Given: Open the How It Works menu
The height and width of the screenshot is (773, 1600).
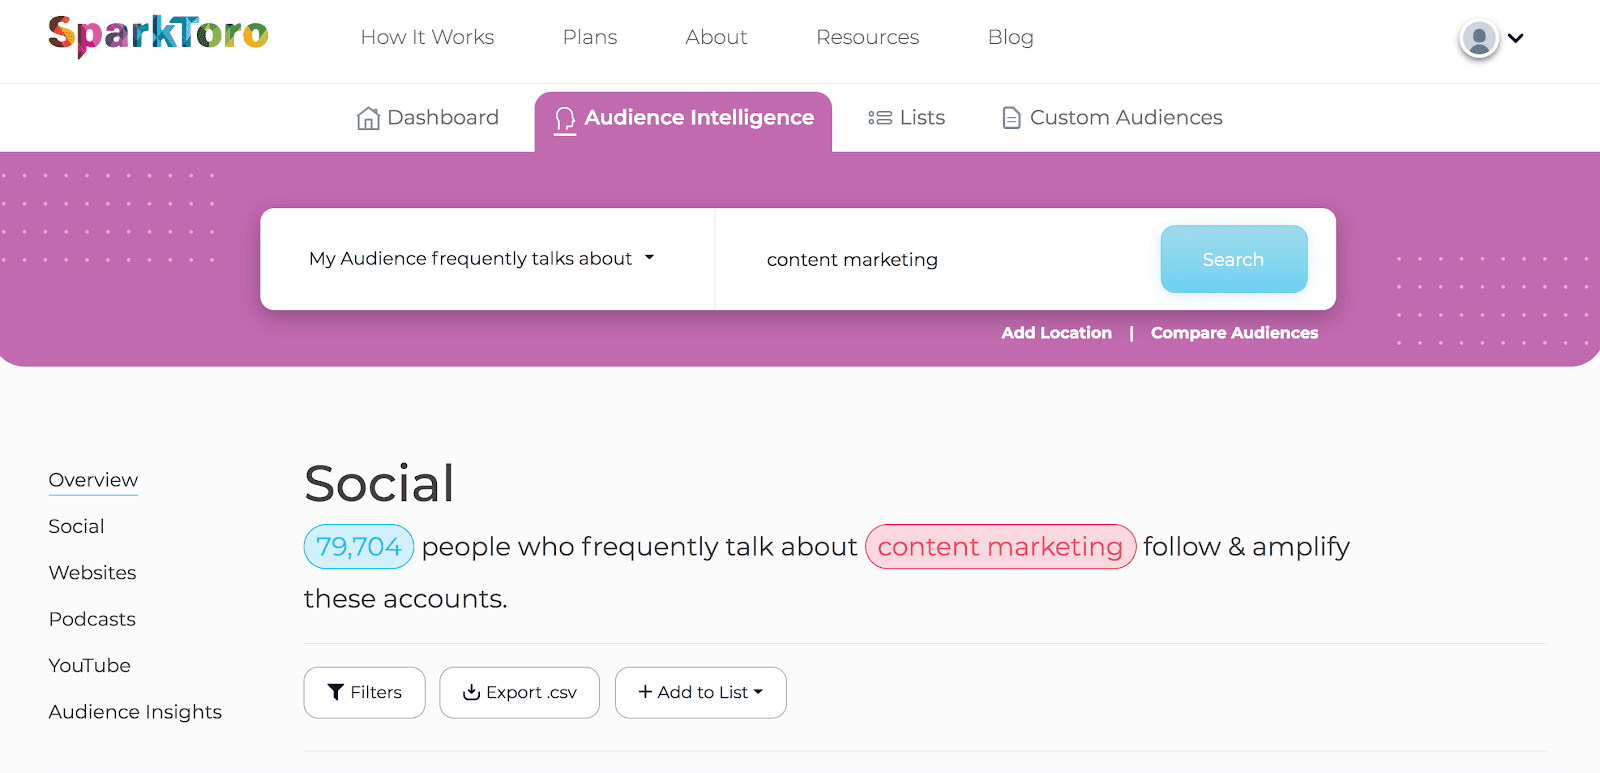Looking at the screenshot, I should tap(427, 37).
